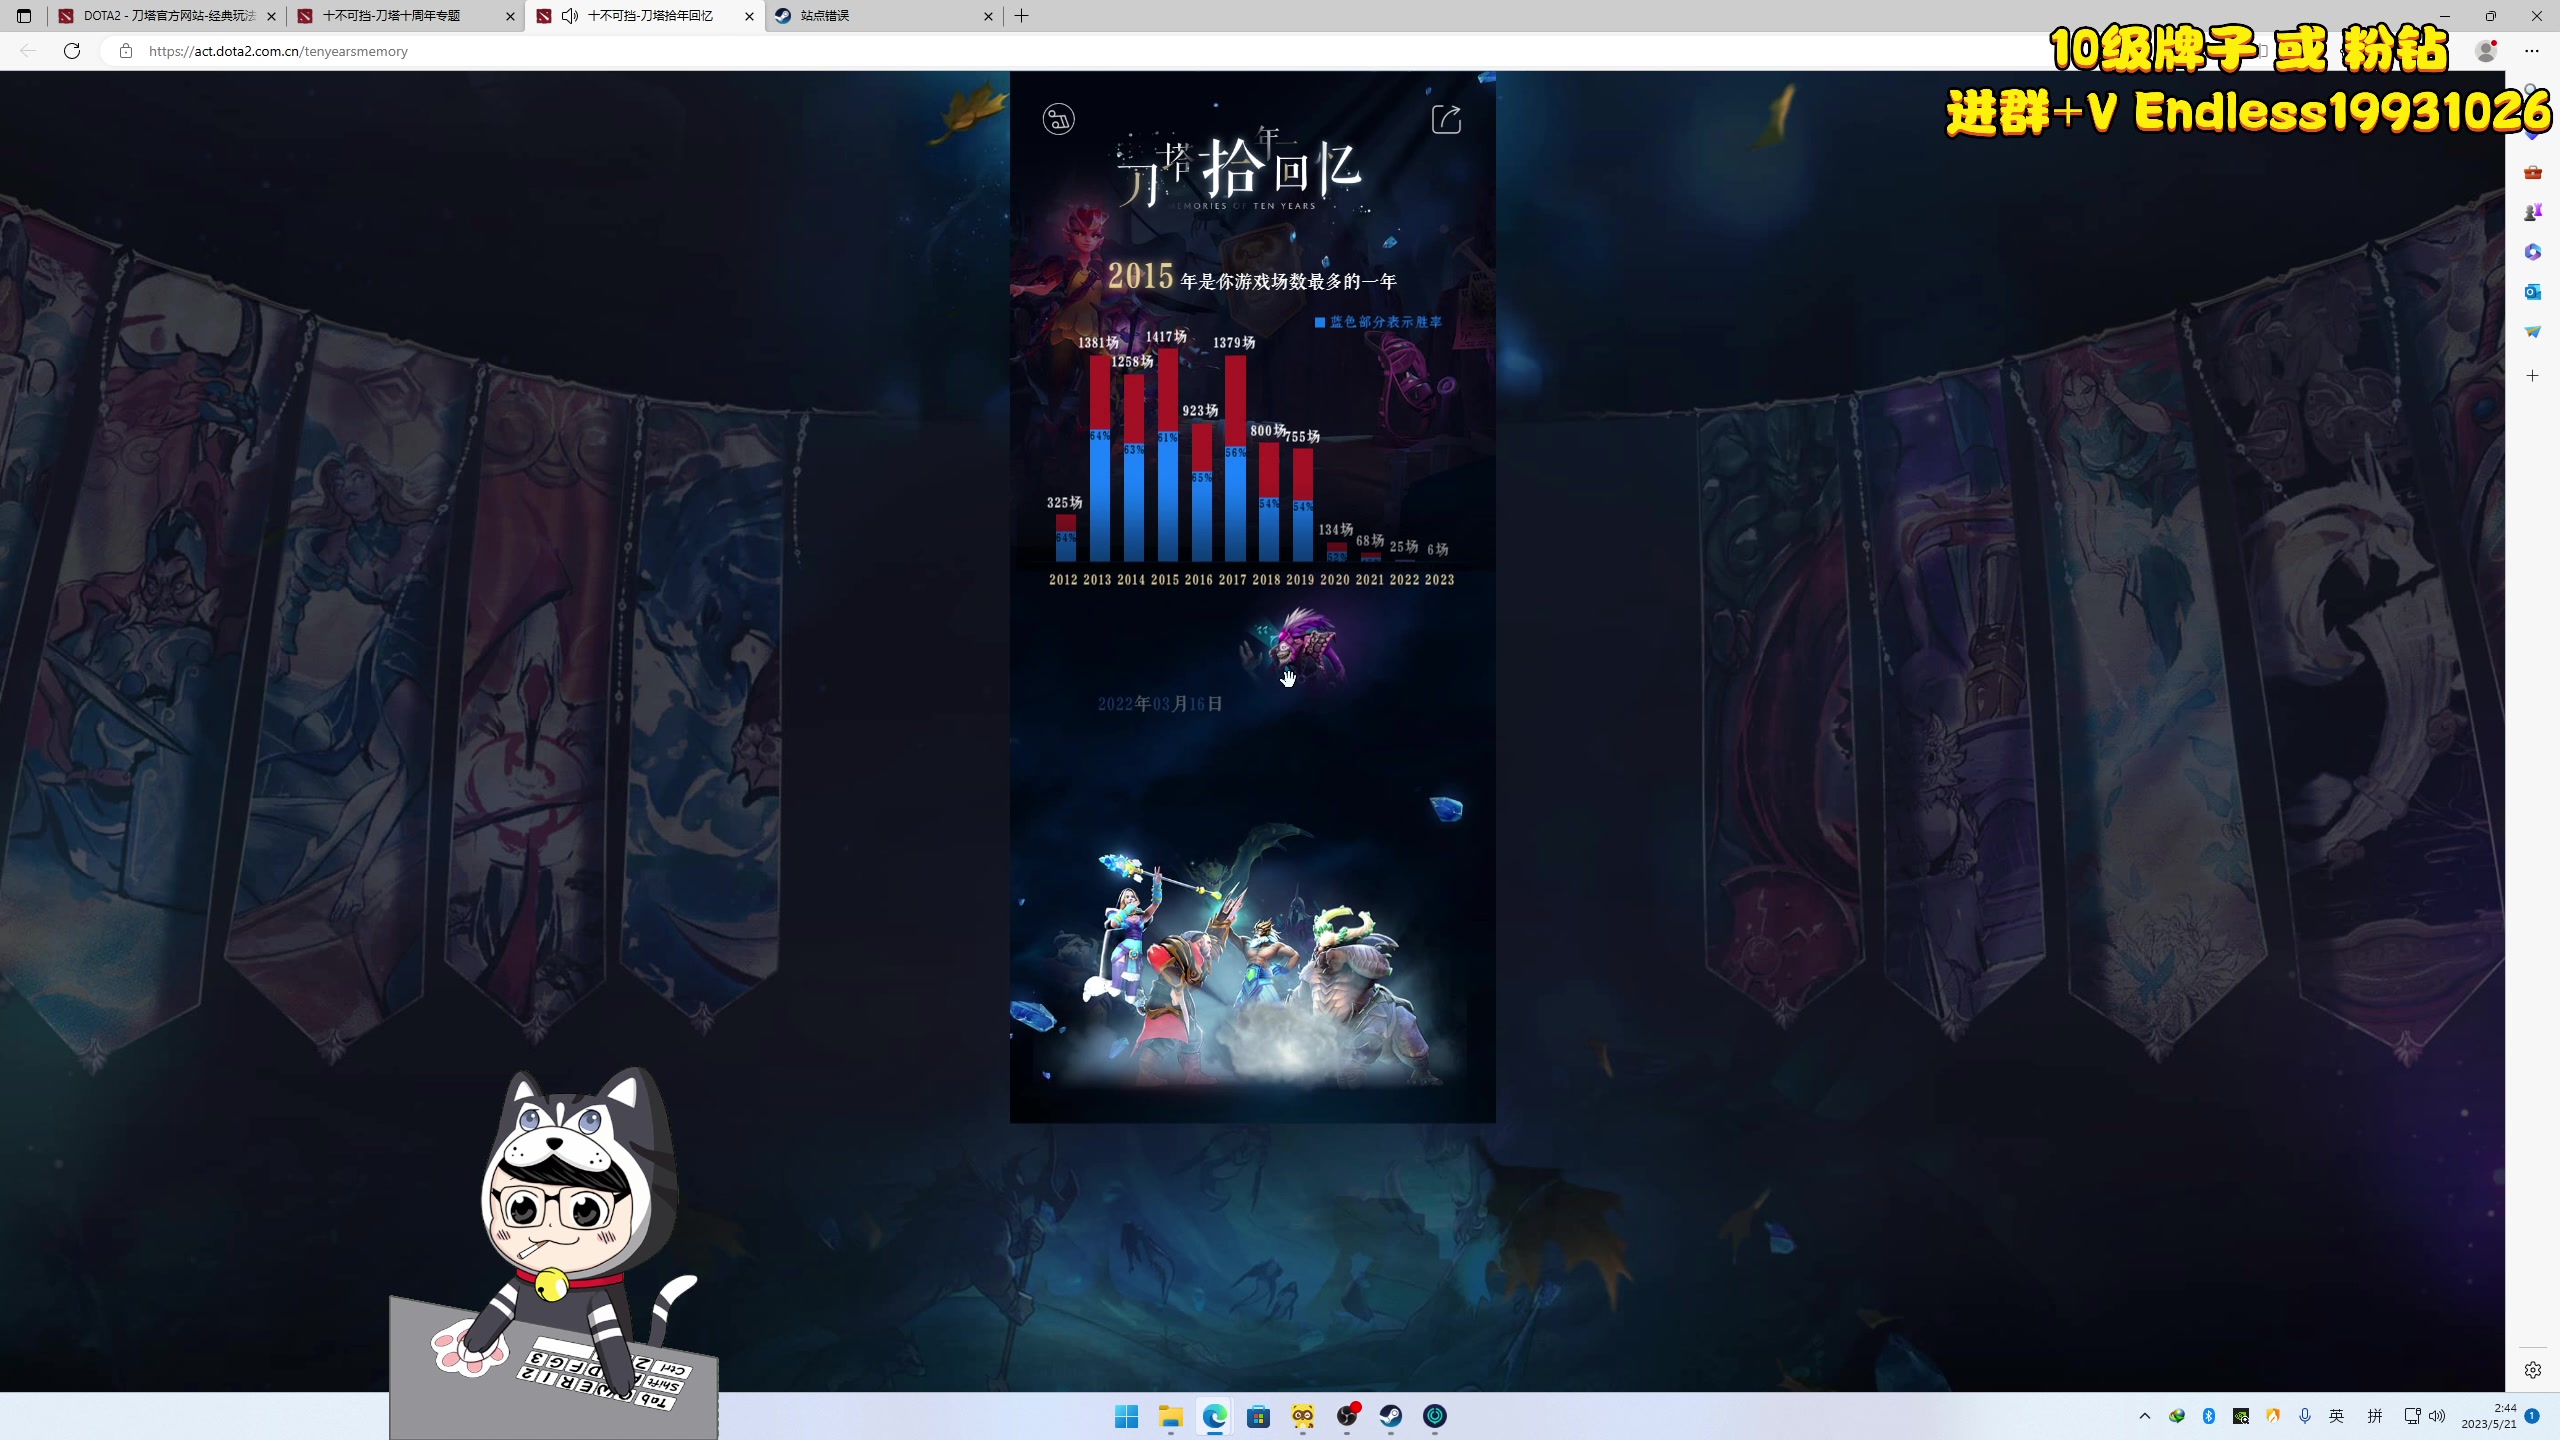Viewport: 2560px width, 1440px height.
Task: Open the notification badge showing 1
Action: pos(2532,1416)
